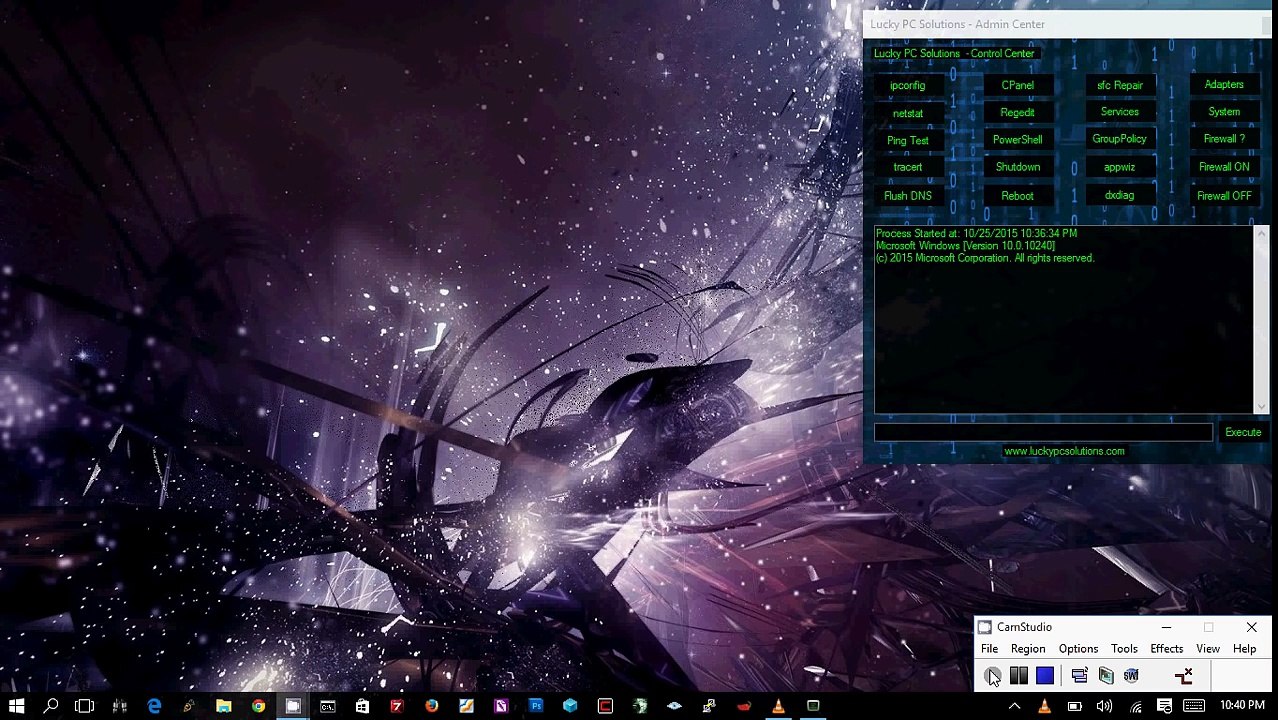Run ipconfig from the Control Center

tap(908, 86)
